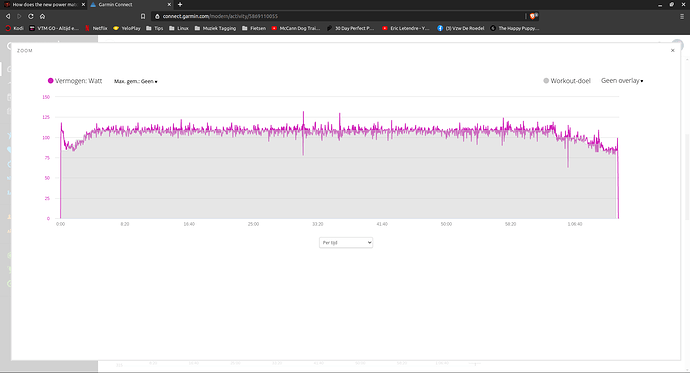Close the zoom chart overlay
The height and width of the screenshot is (373, 690).
click(672, 51)
